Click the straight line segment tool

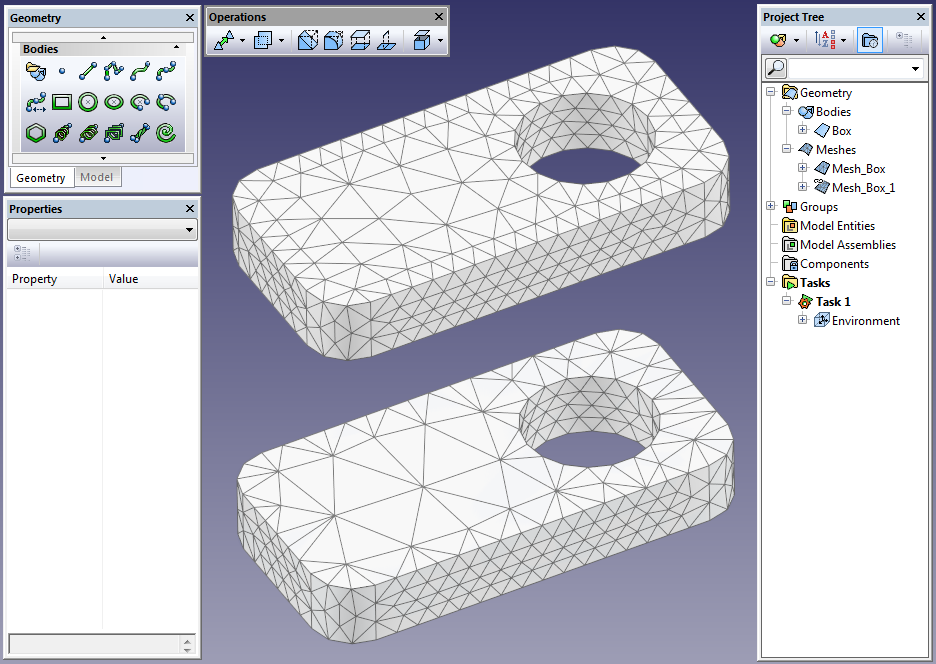point(88,71)
